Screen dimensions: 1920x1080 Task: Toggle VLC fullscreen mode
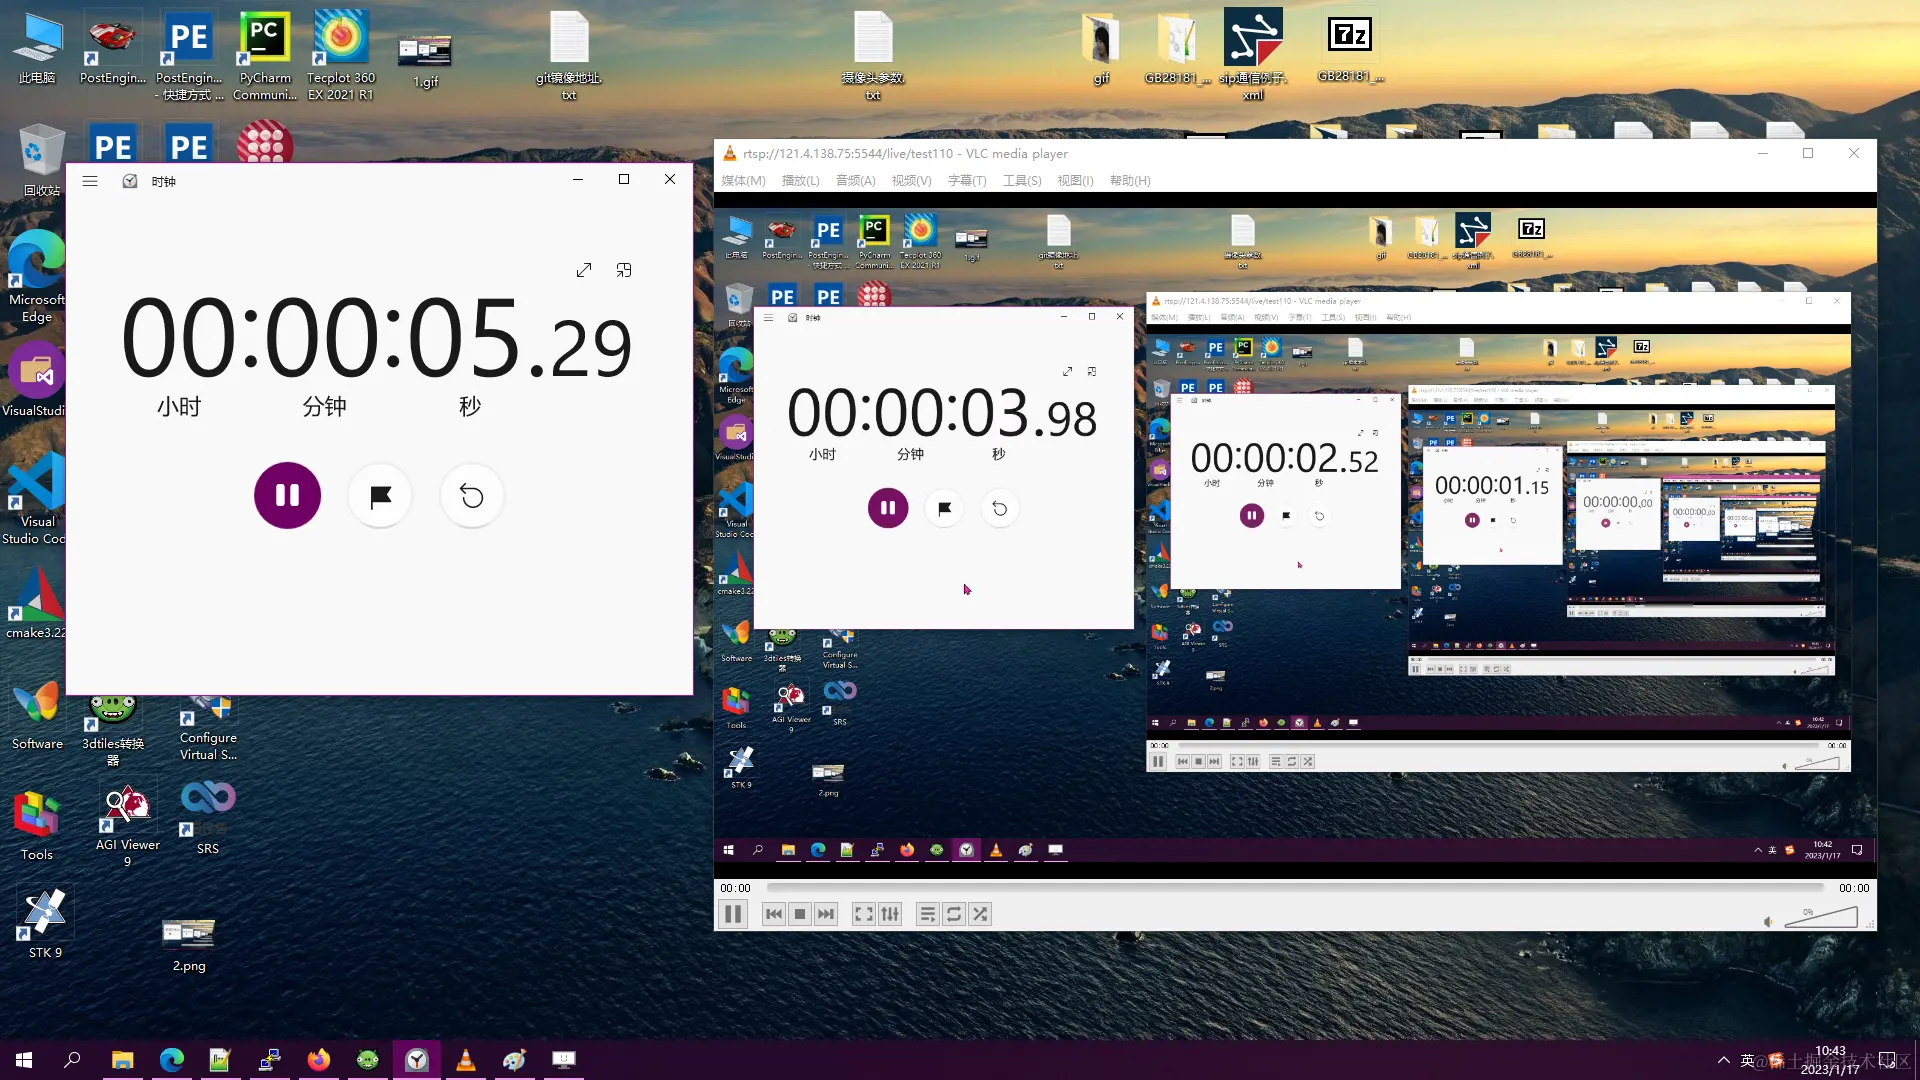click(x=863, y=914)
